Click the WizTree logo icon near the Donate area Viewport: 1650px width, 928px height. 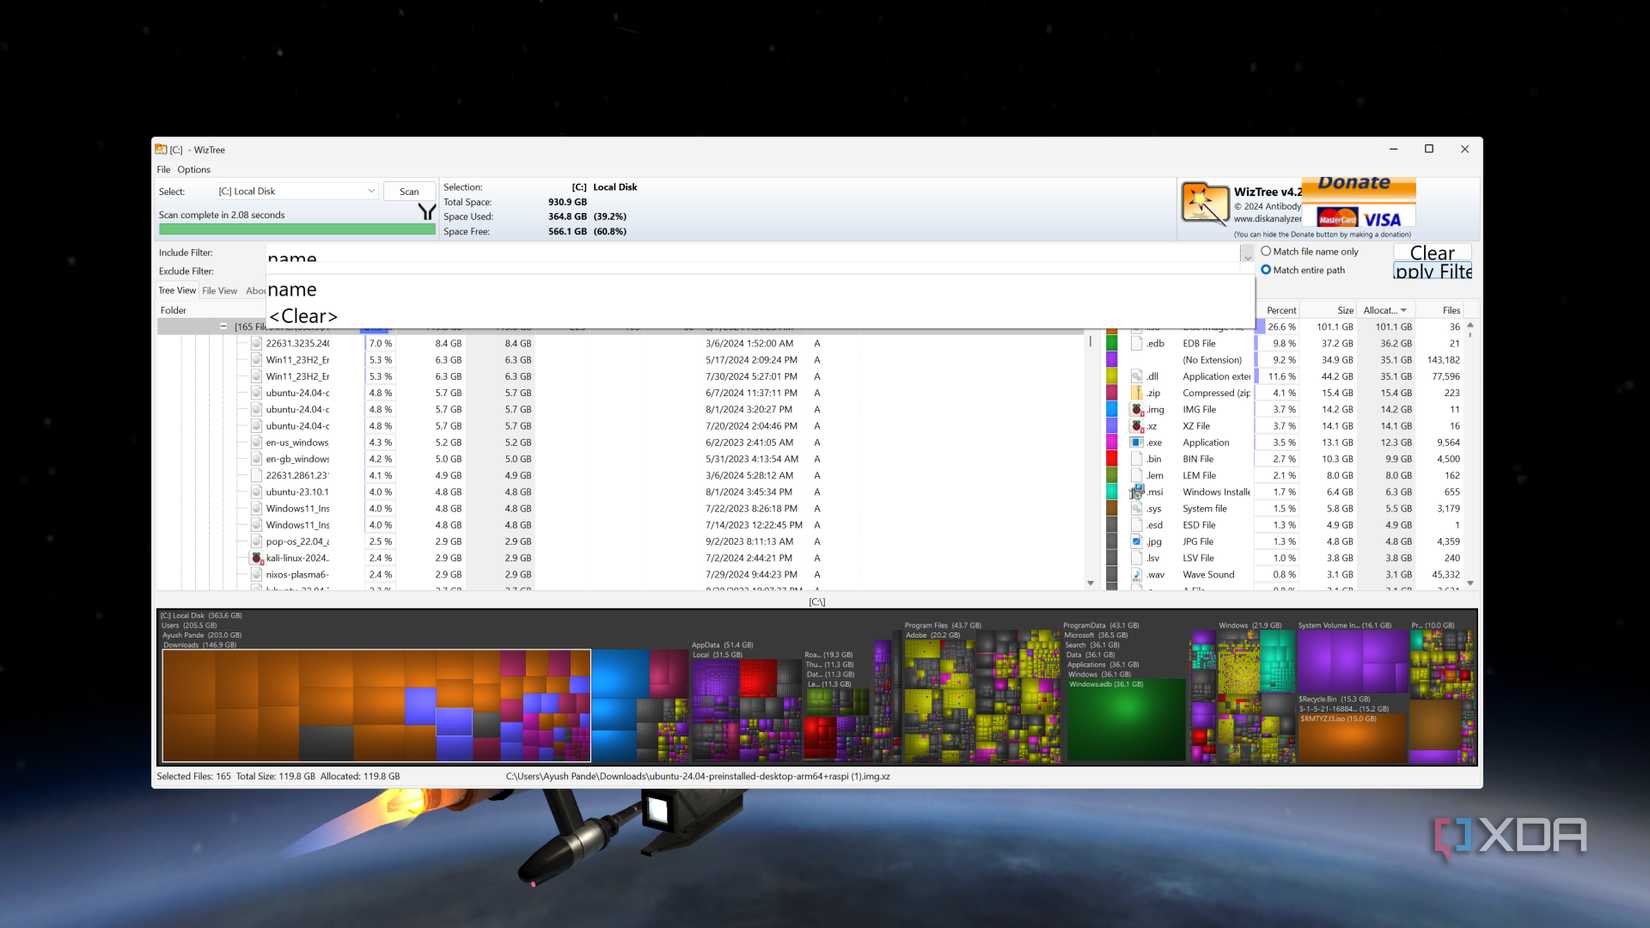1205,202
